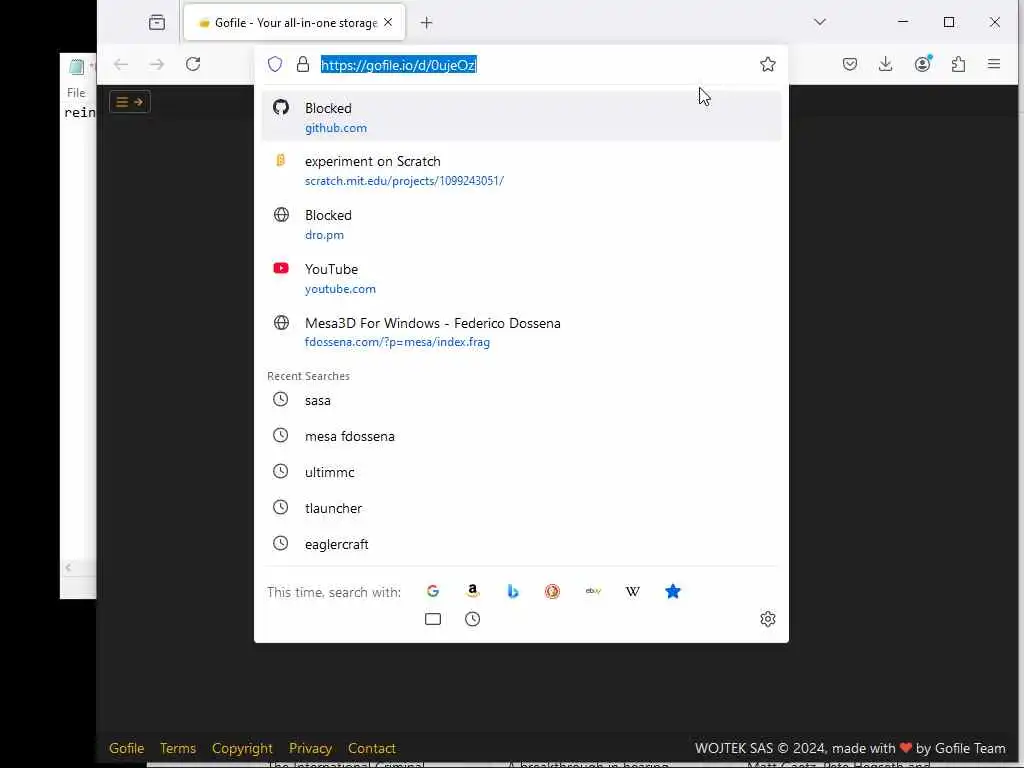Search in open Tabs icon
Image resolution: width=1024 pixels, height=768 pixels.
(433, 618)
